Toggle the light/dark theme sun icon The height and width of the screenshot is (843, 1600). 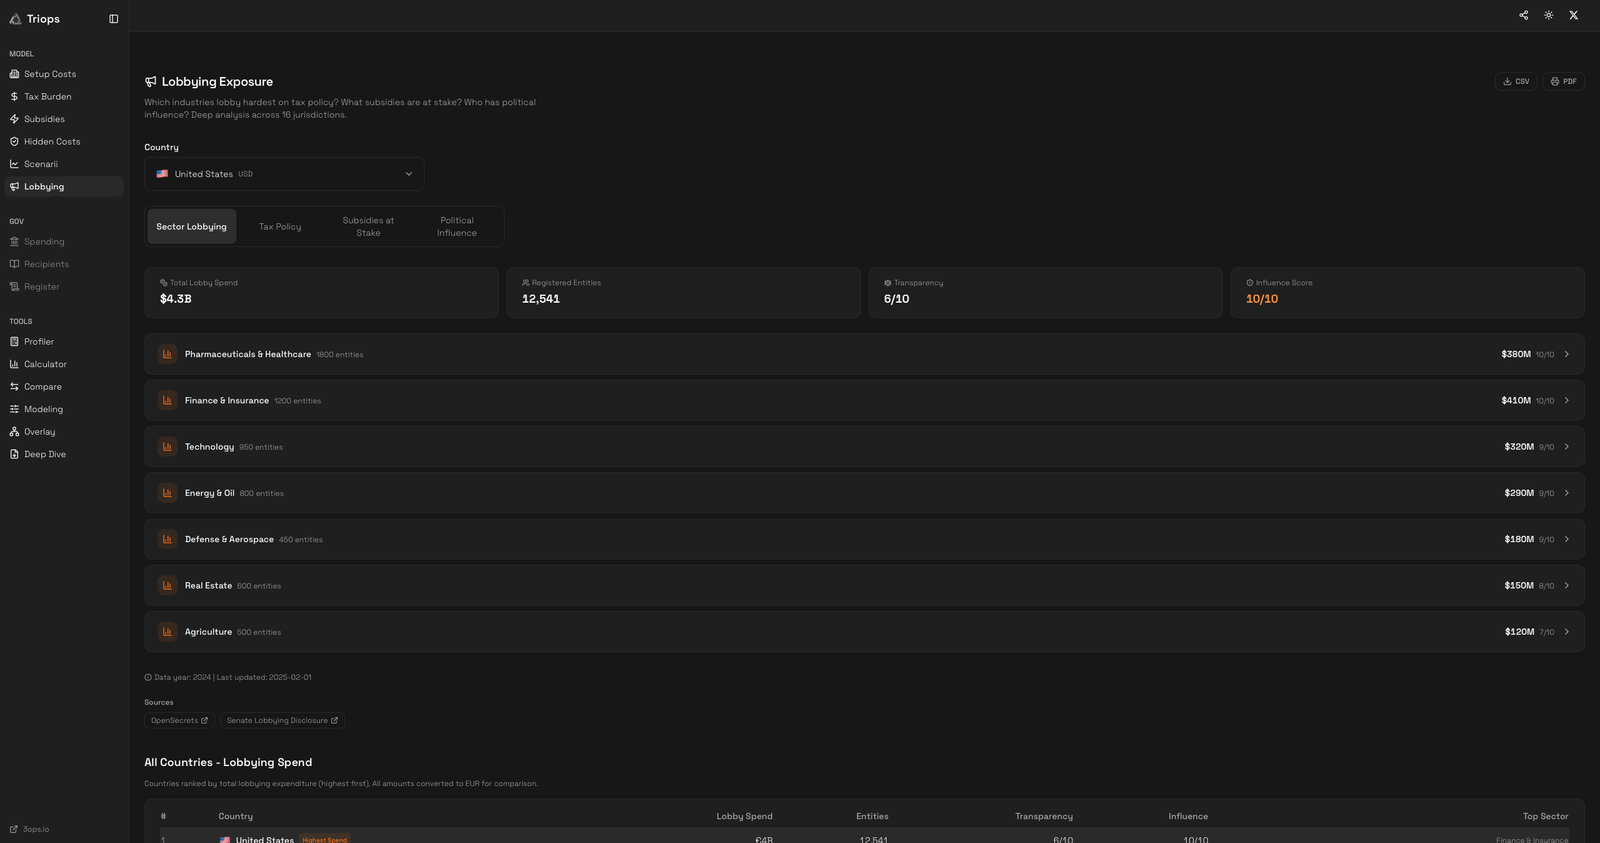click(1548, 15)
